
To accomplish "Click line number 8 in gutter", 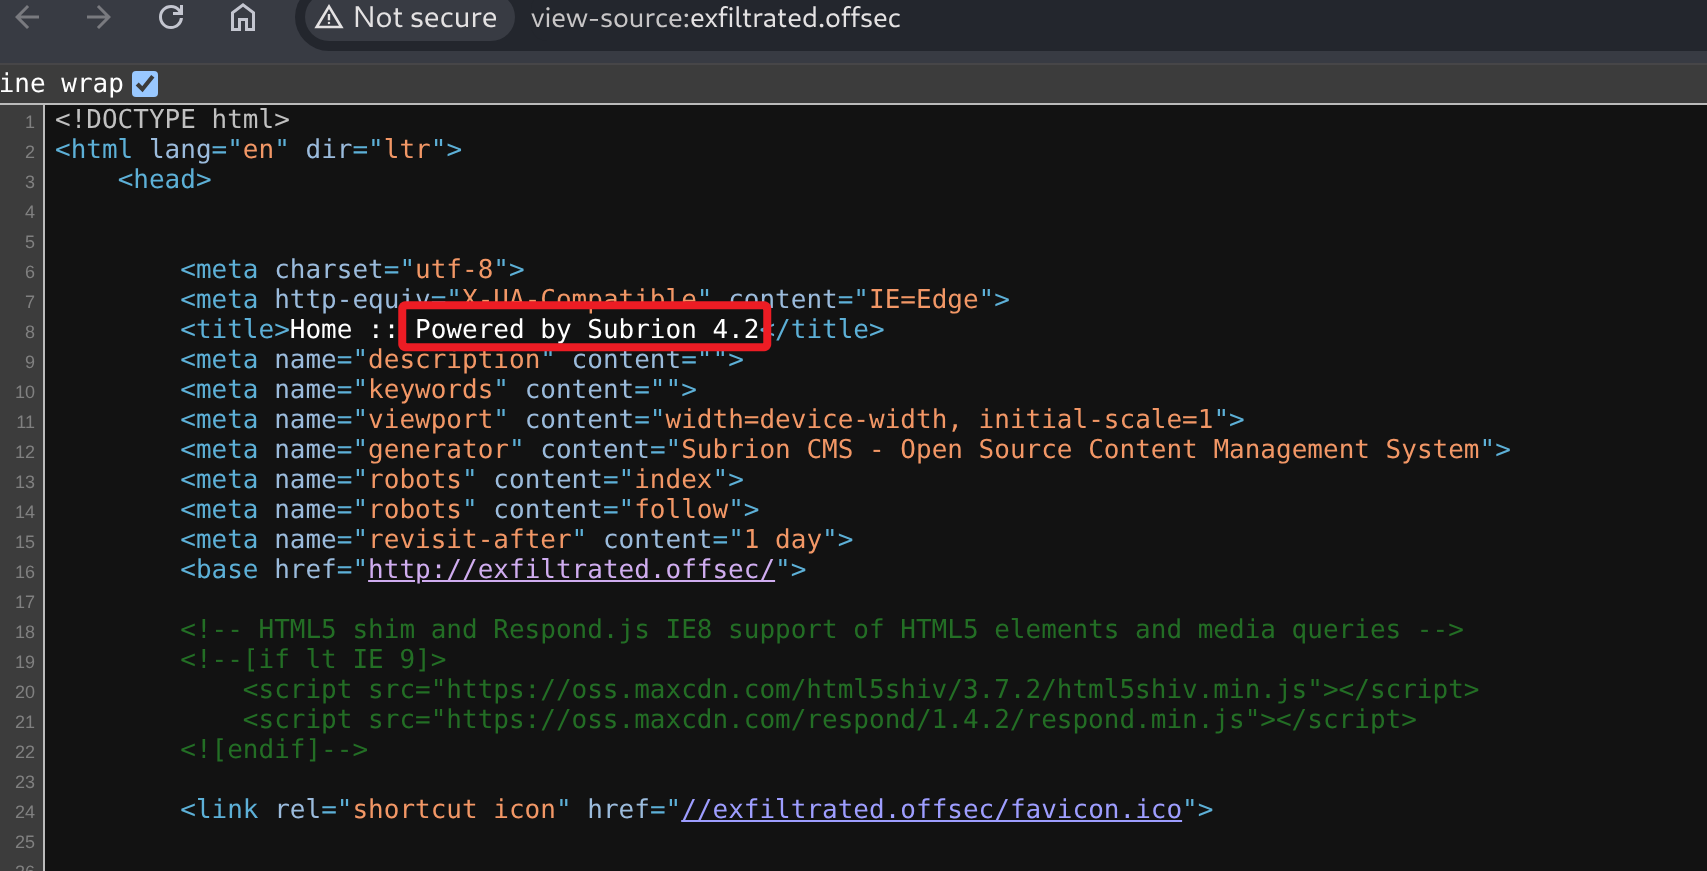I will [x=29, y=332].
